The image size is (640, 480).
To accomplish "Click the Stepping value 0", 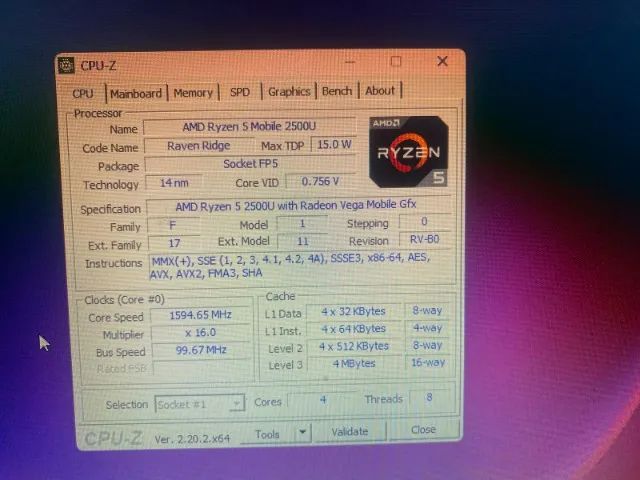I will pyautogui.click(x=424, y=221).
